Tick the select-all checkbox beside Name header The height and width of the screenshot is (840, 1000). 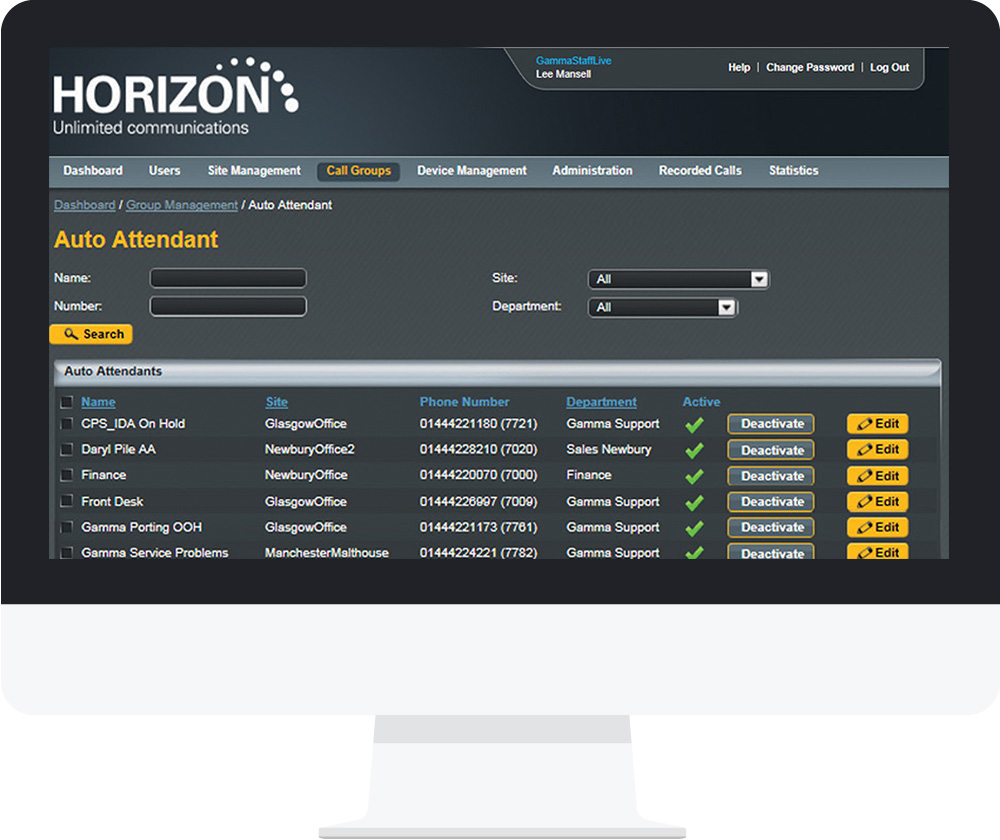(66, 402)
